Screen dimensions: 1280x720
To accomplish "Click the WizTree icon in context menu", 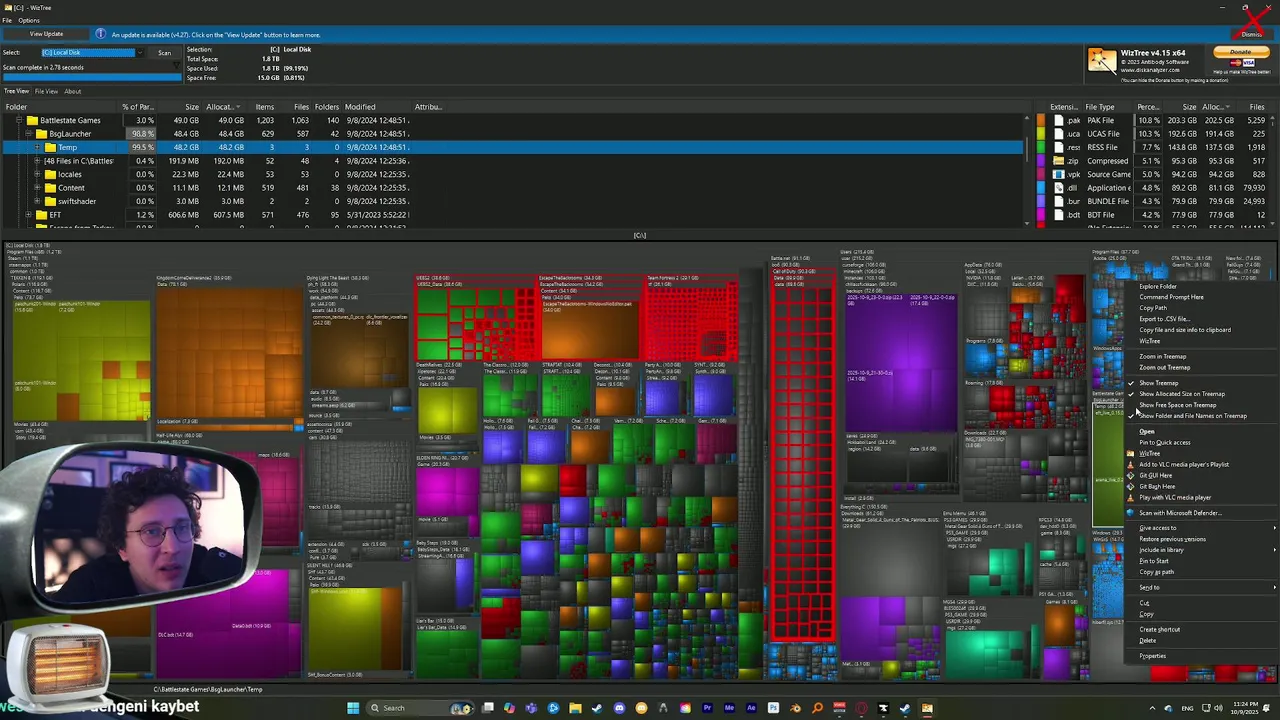I will [1130, 453].
